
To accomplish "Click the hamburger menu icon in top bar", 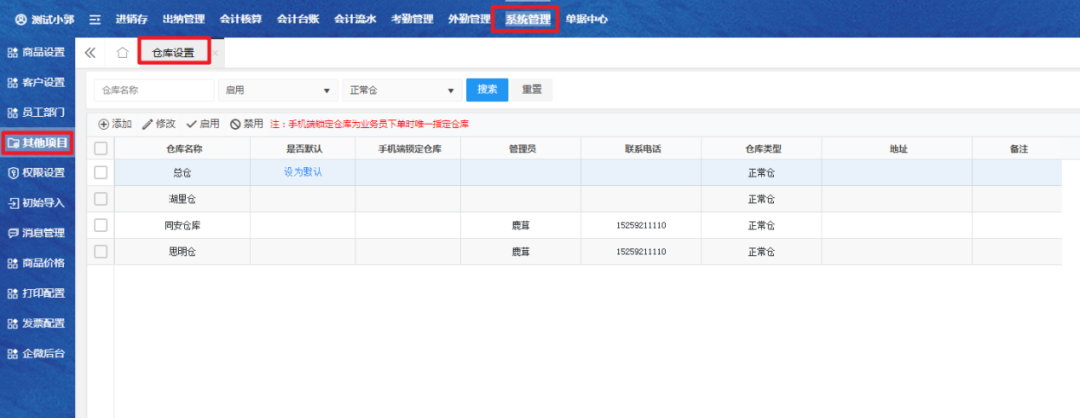I will coord(95,19).
